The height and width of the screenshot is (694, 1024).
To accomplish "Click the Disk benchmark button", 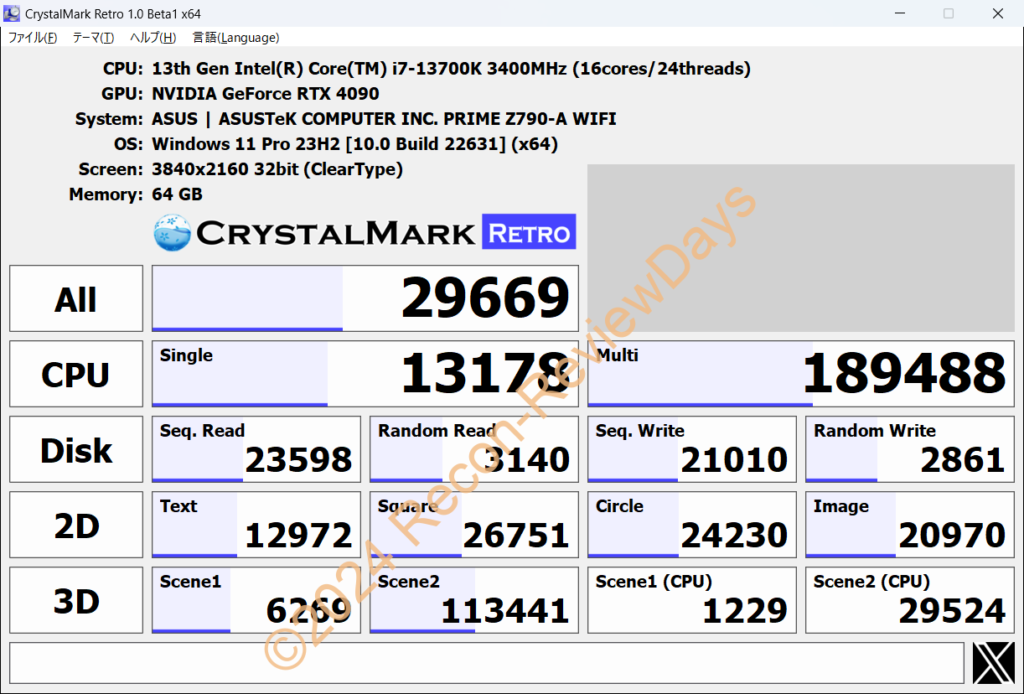I will [x=75, y=449].
